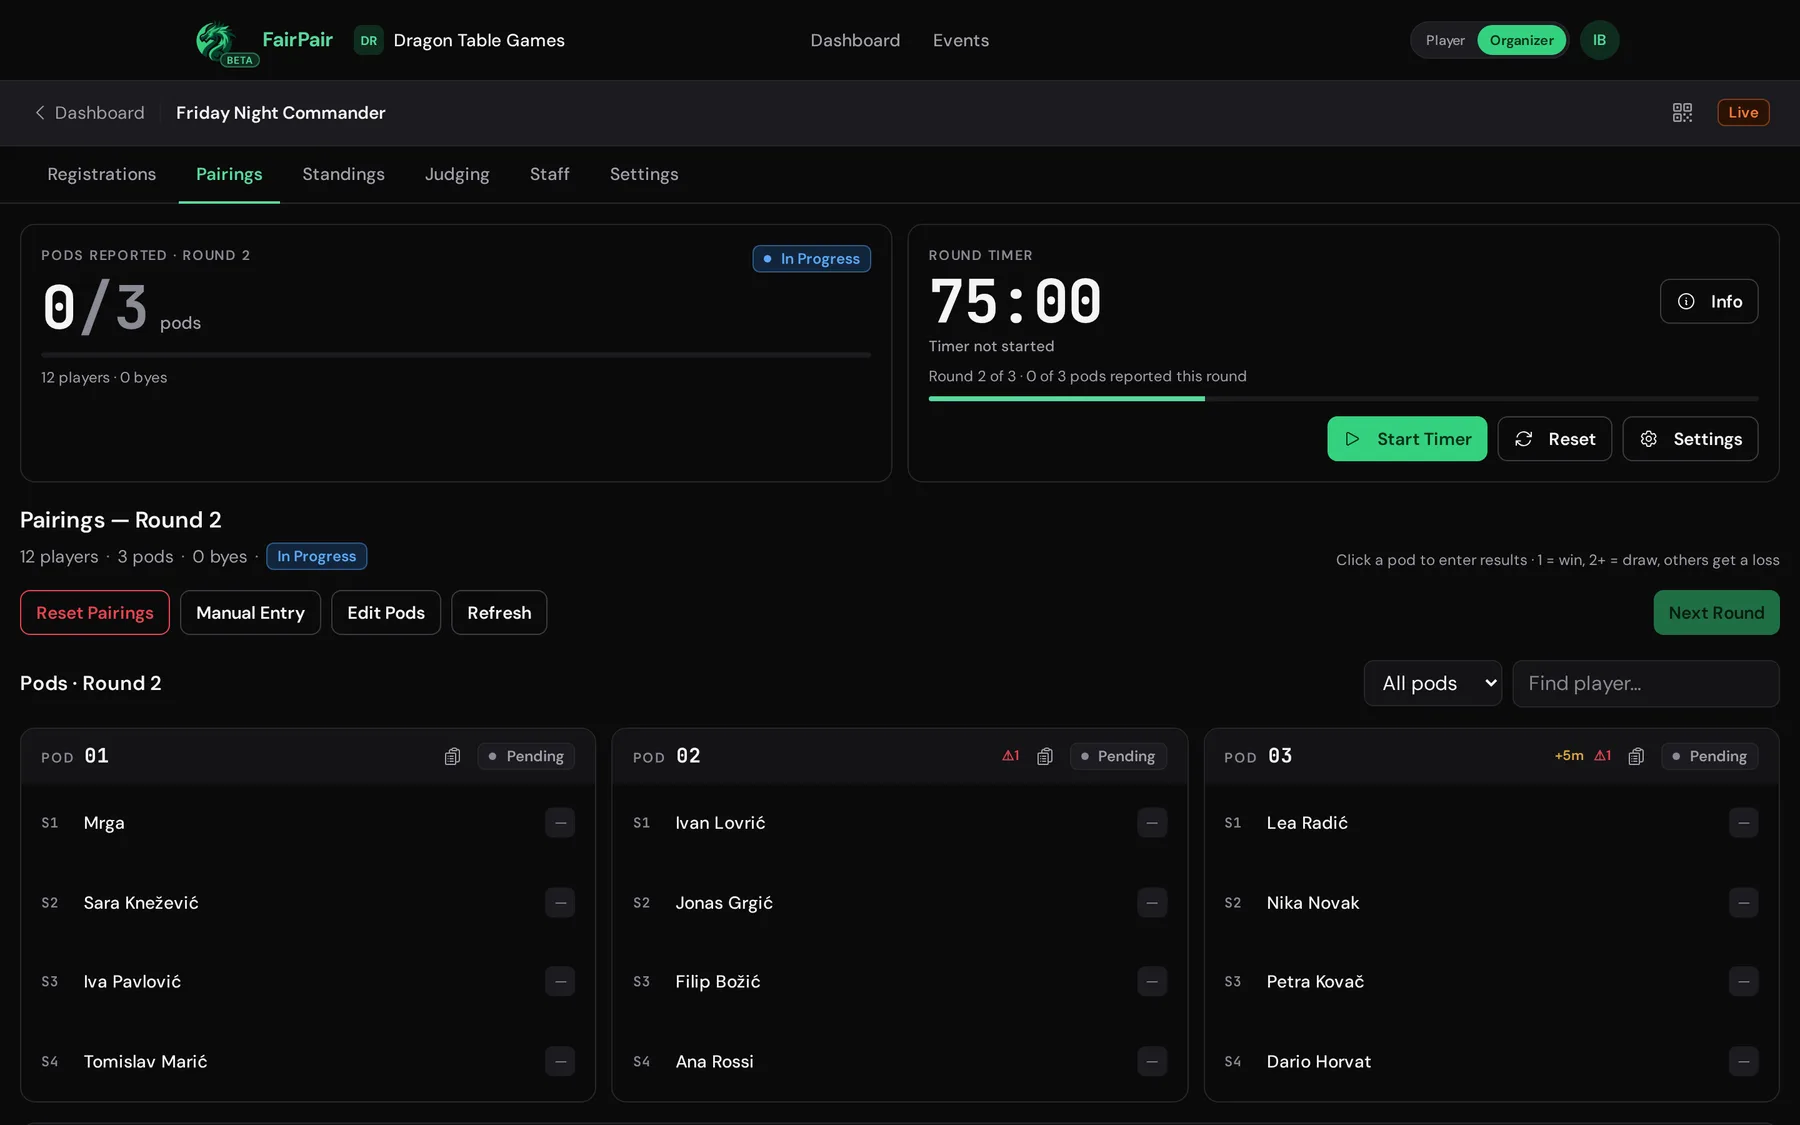The height and width of the screenshot is (1125, 1800).
Task: Click the round progress bar under timer
Action: click(1343, 398)
